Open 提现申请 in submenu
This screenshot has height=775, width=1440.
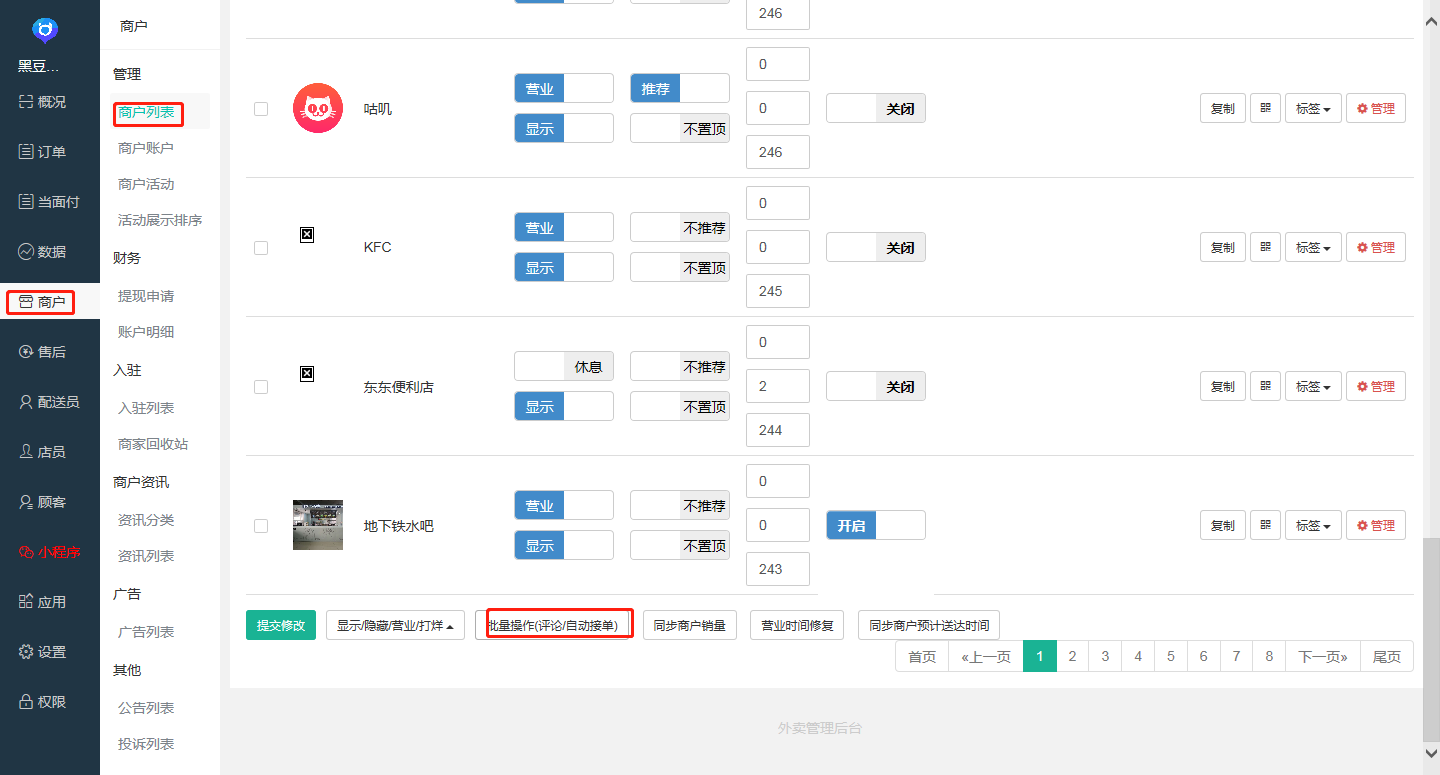(146, 296)
